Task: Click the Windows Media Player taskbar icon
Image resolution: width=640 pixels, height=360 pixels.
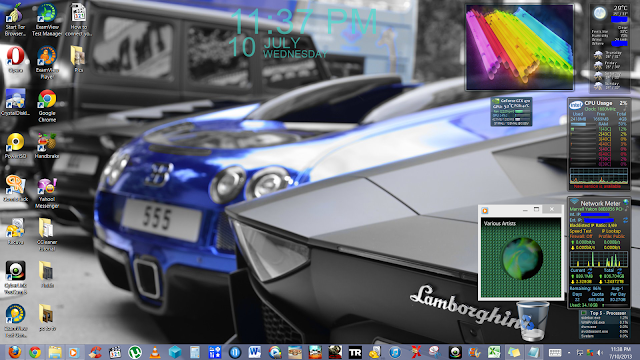Action: 74,352
